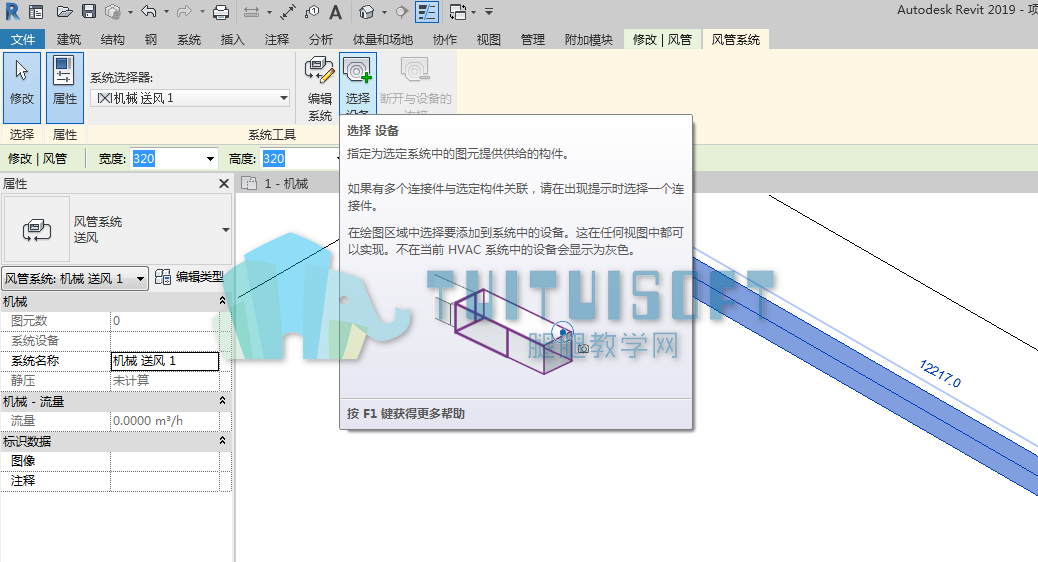Click the 图元数 value 0
The image size is (1038, 562).
(165, 321)
